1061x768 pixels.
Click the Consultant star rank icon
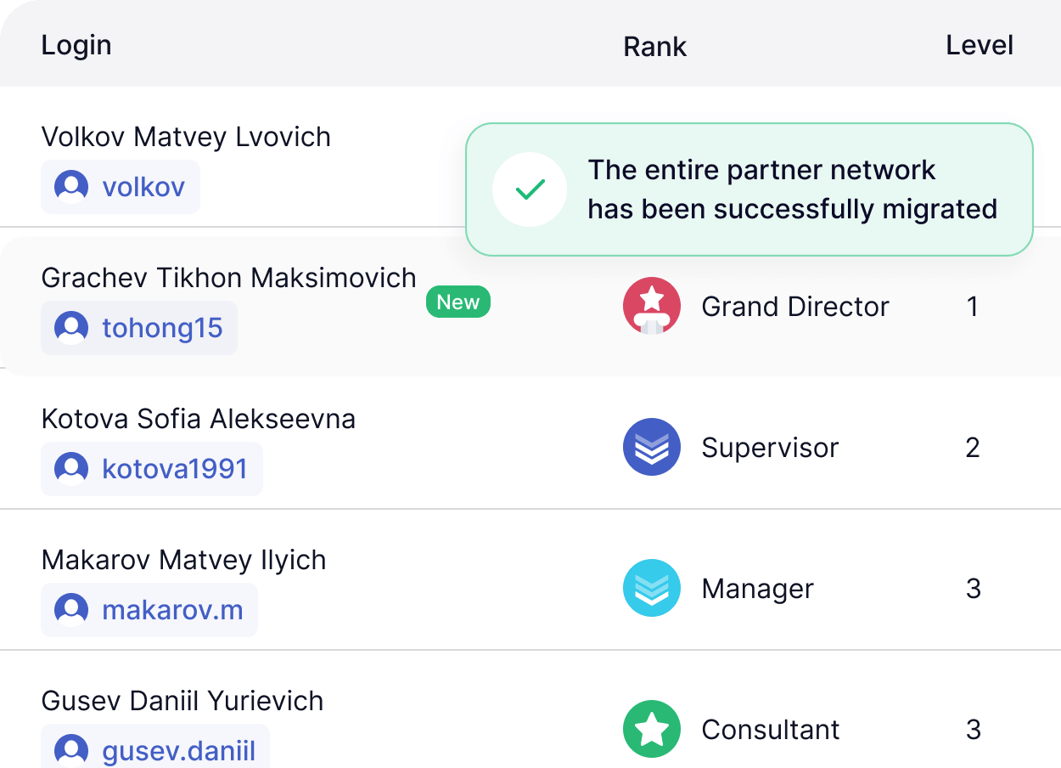pos(652,729)
